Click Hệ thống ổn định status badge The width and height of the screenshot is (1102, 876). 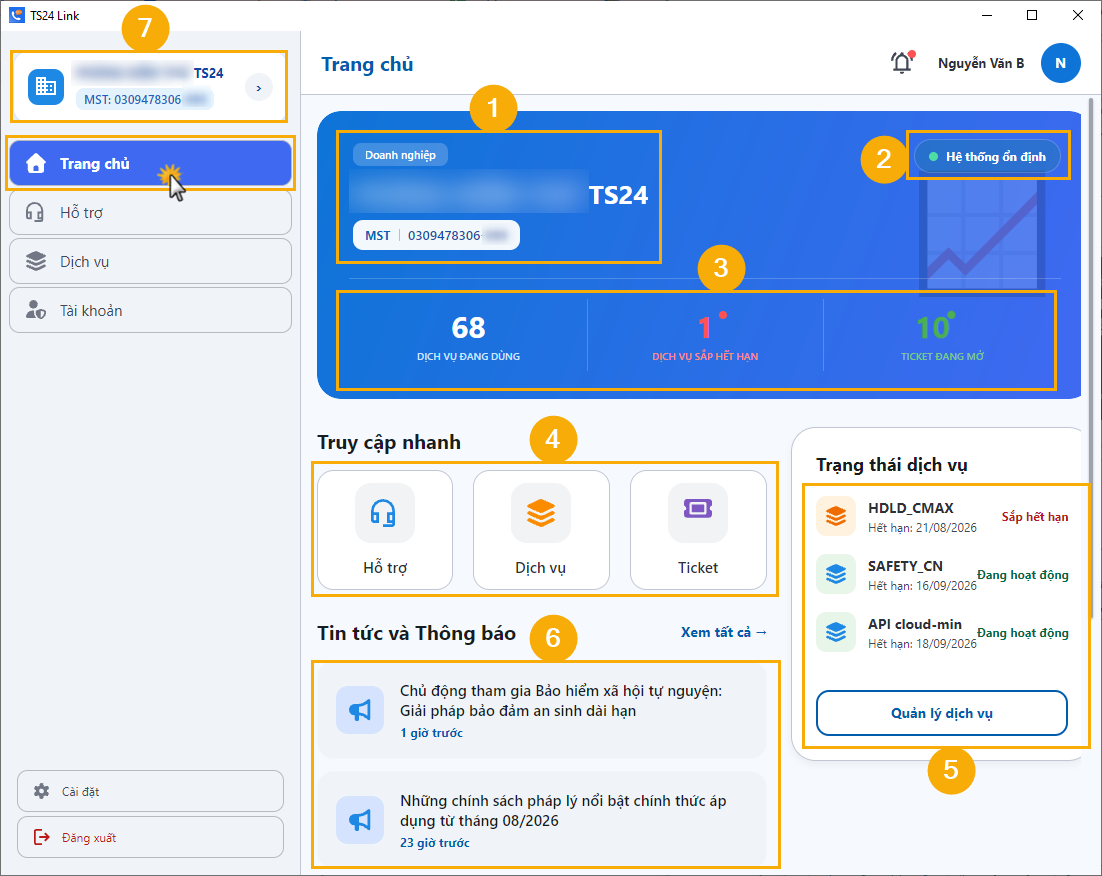tap(987, 157)
